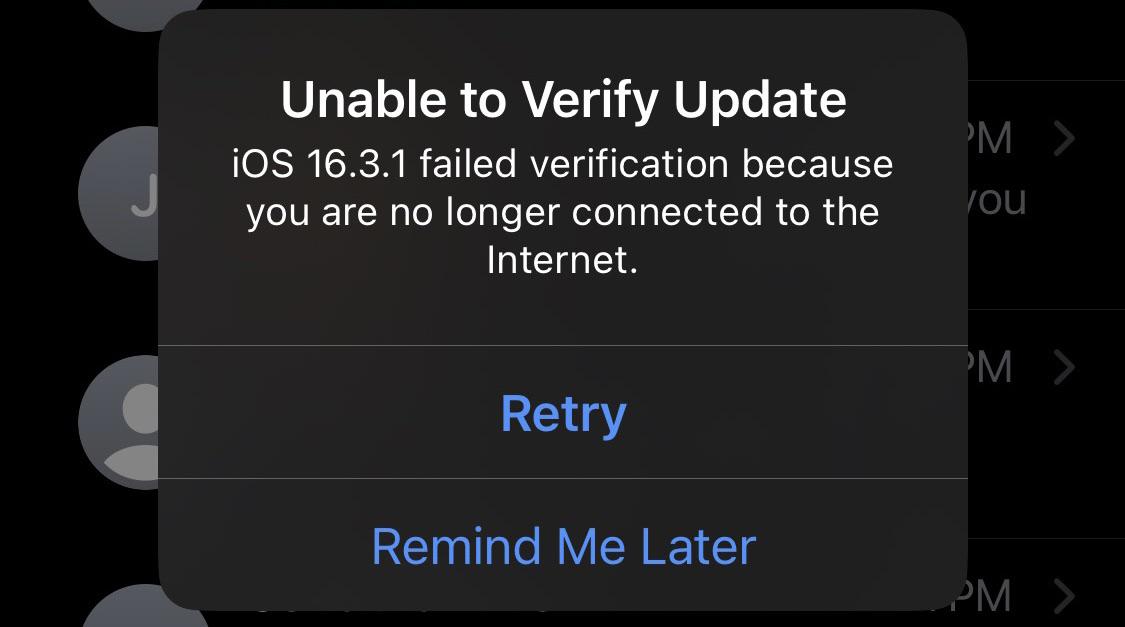Select the partially visible avatar at bottom edge
The image size is (1125, 627).
(x=120, y=606)
